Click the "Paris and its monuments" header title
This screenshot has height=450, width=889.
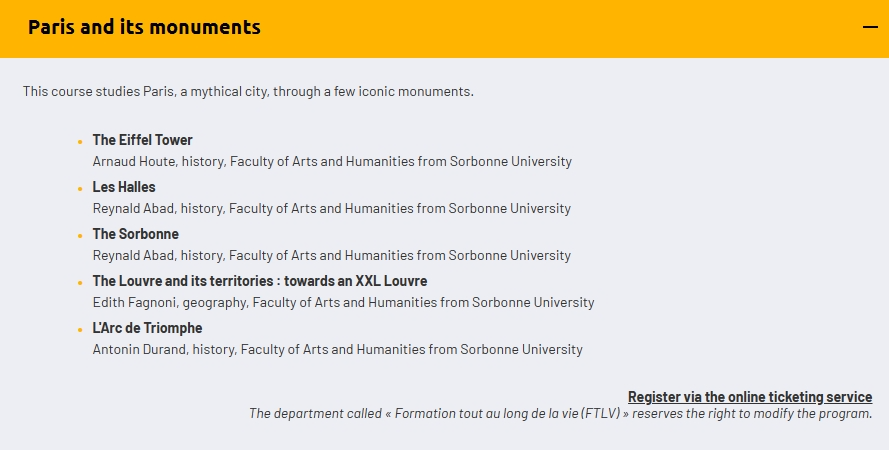[144, 27]
